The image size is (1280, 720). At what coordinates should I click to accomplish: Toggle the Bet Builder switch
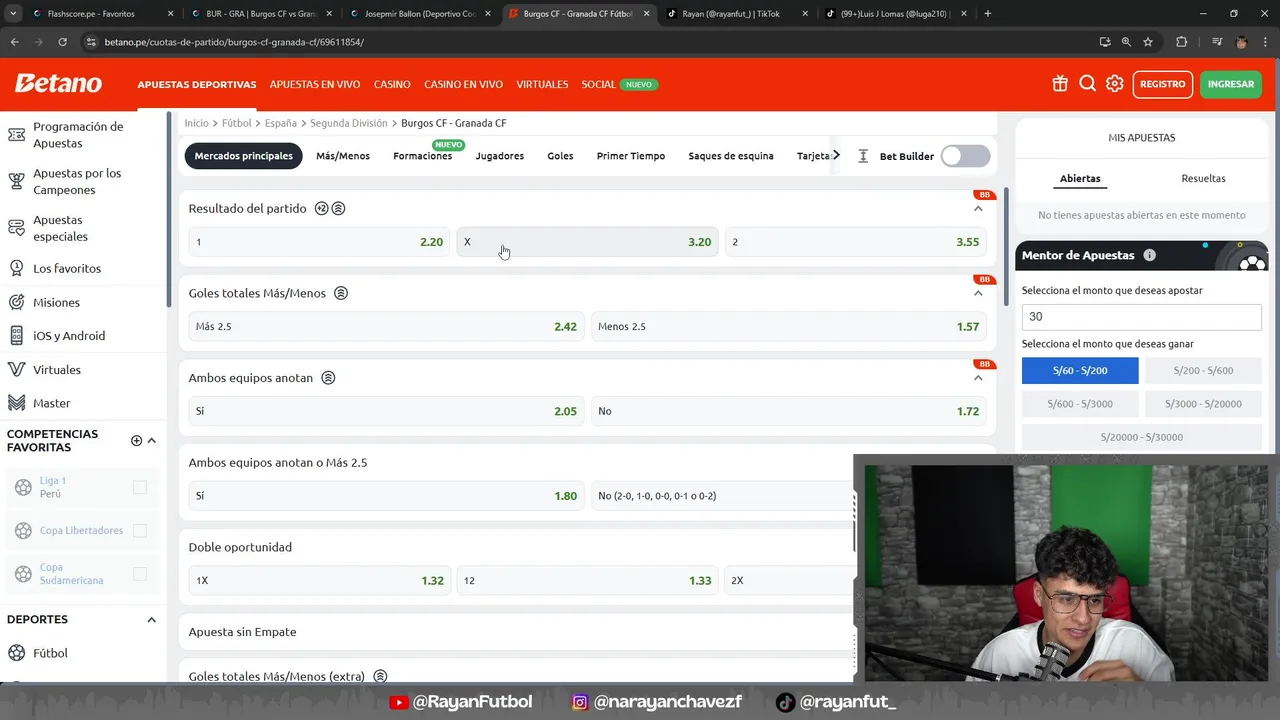click(x=965, y=156)
